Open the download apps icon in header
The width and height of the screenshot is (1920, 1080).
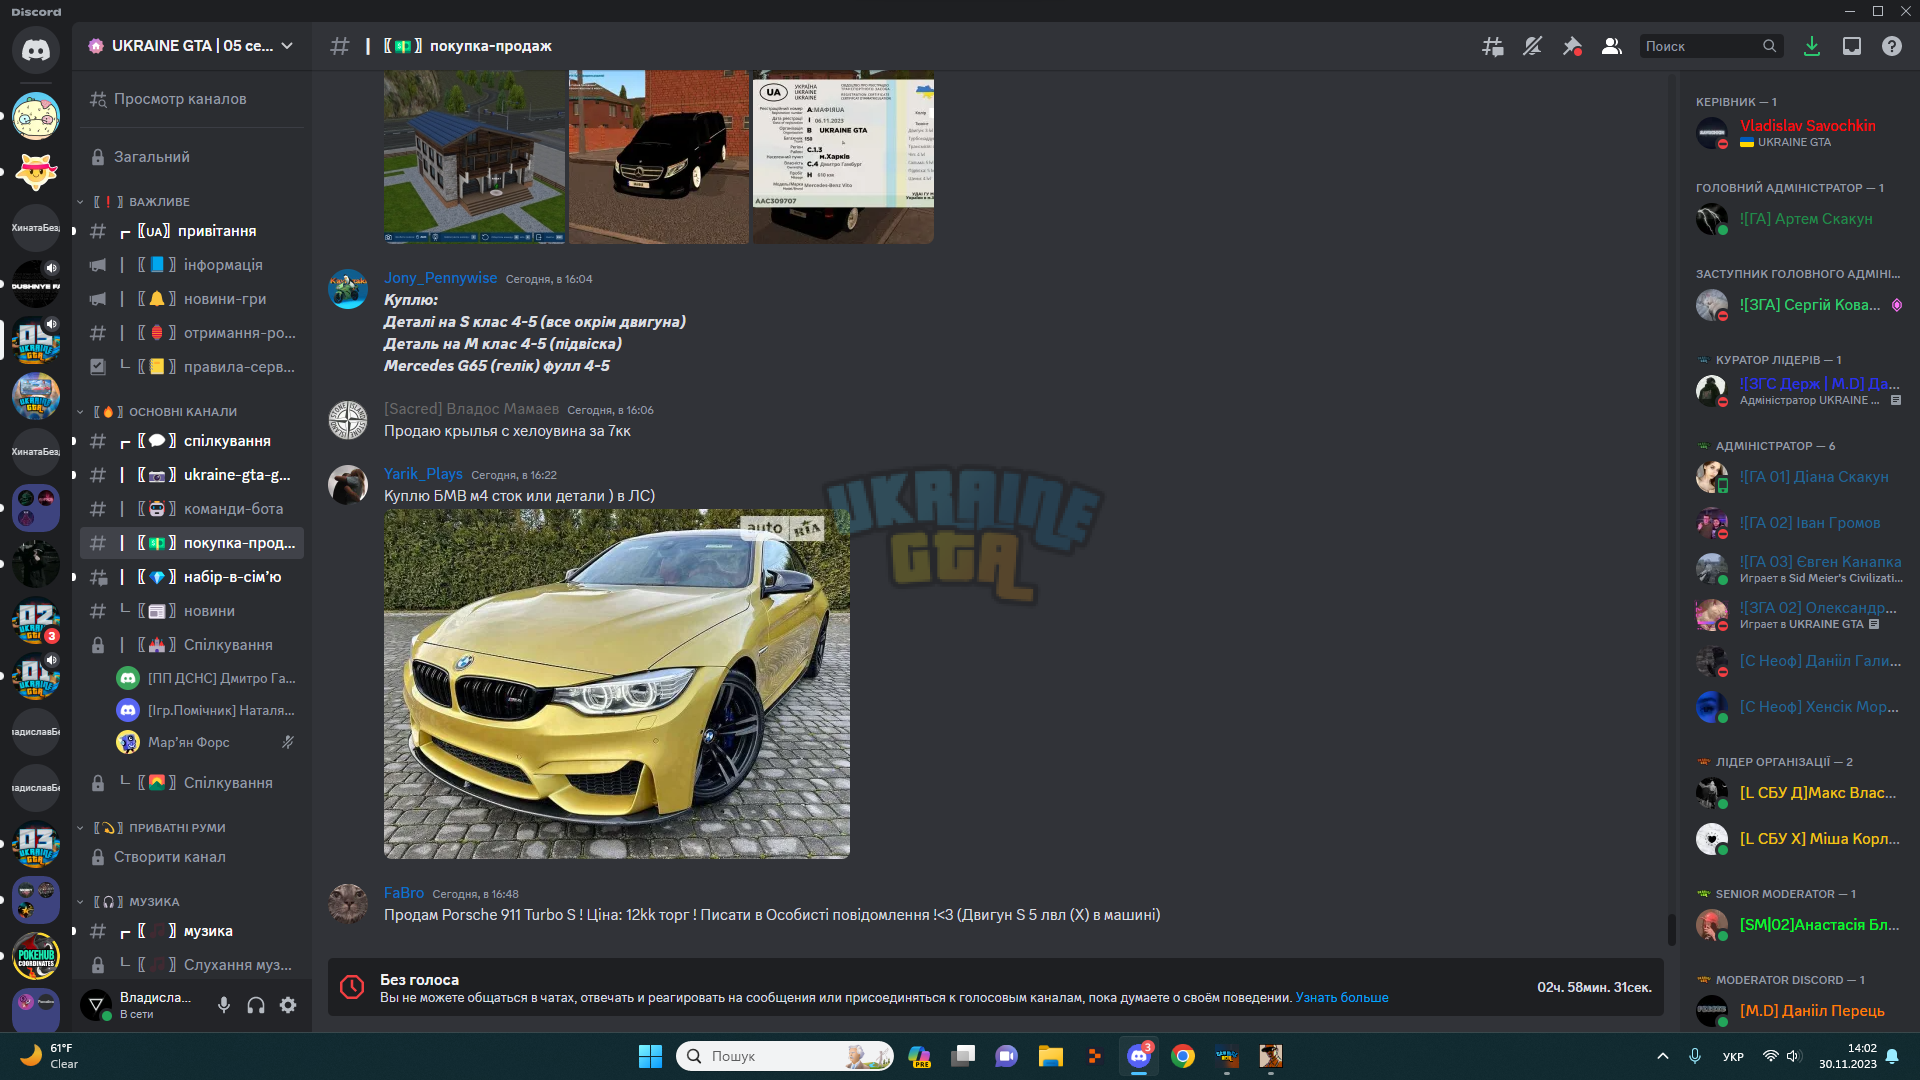pos(1812,46)
